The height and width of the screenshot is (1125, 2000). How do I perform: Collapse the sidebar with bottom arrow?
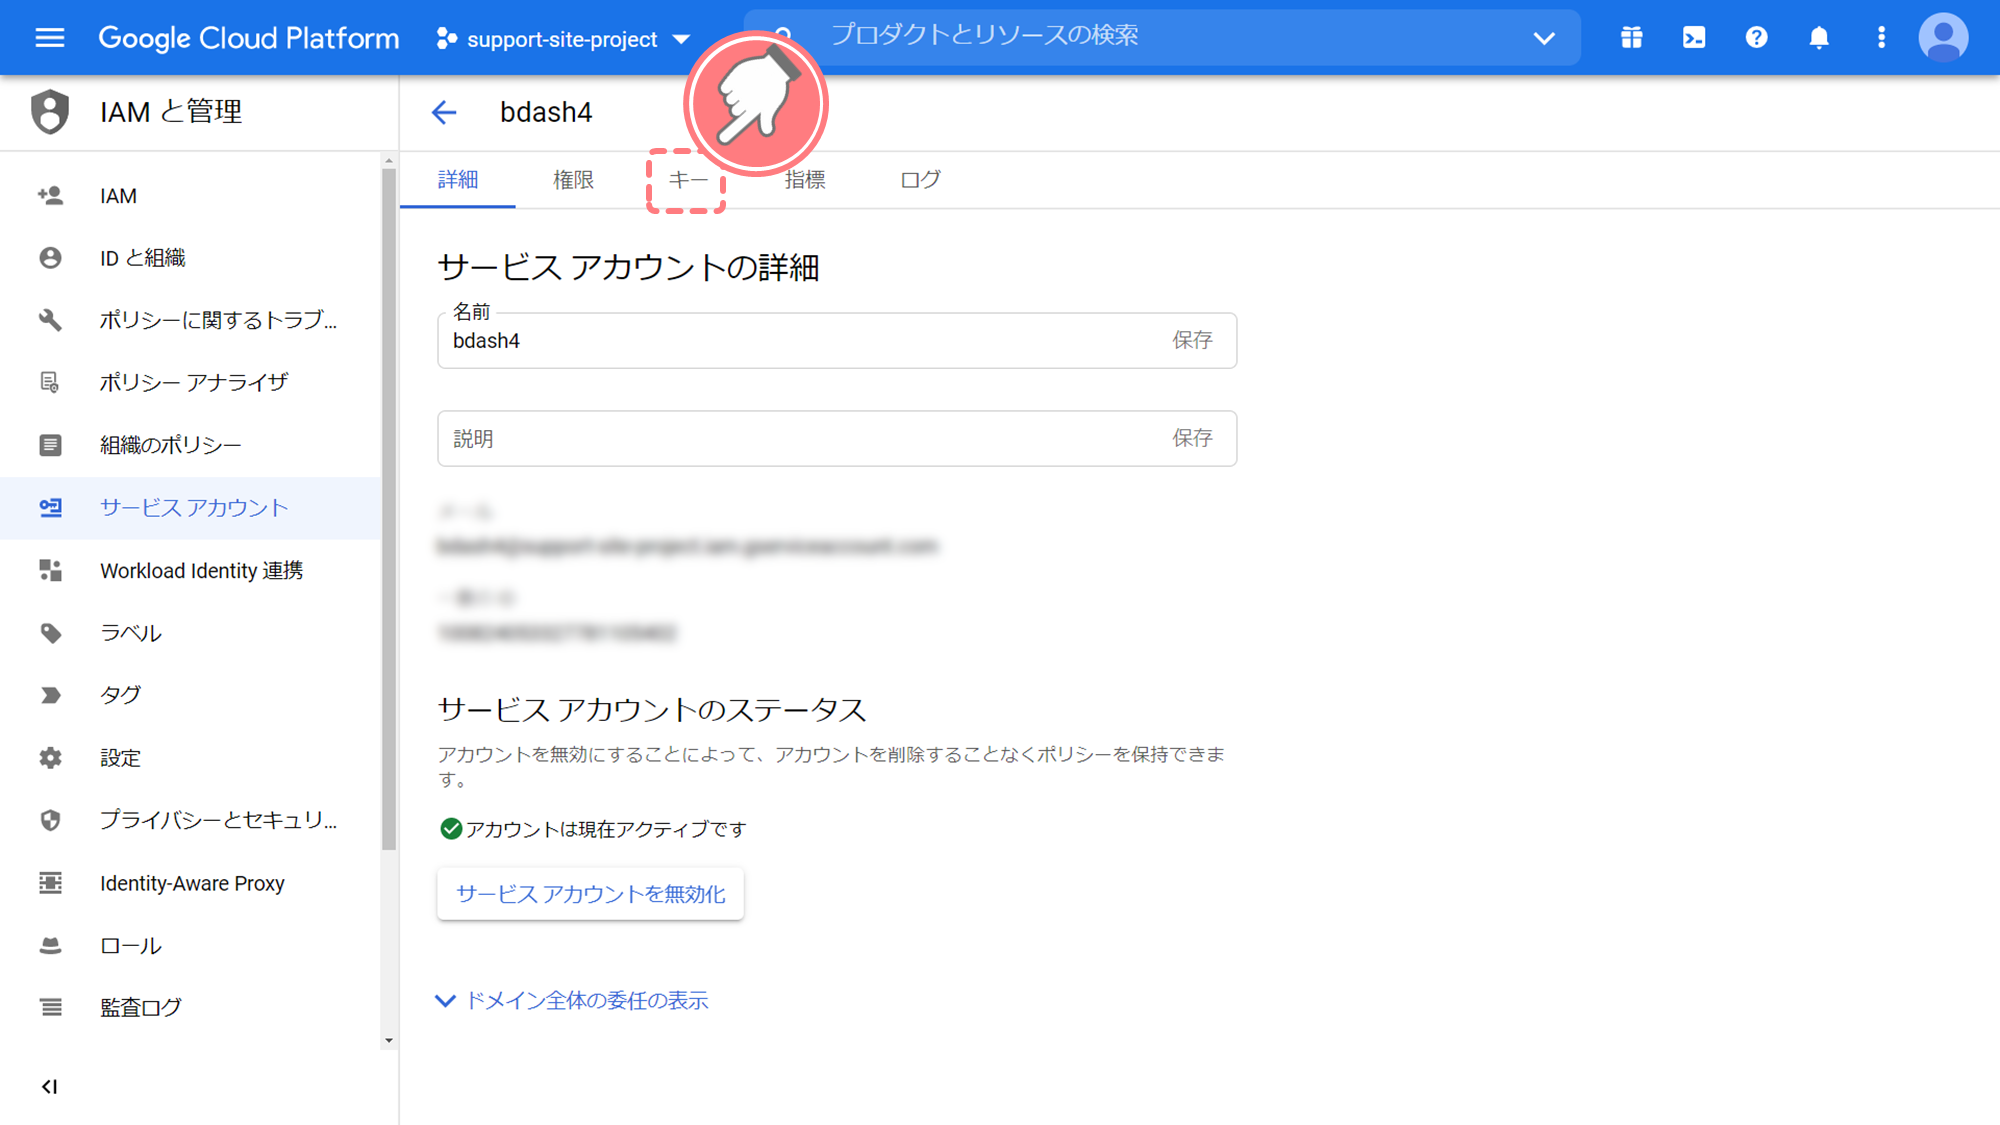pos(49,1086)
